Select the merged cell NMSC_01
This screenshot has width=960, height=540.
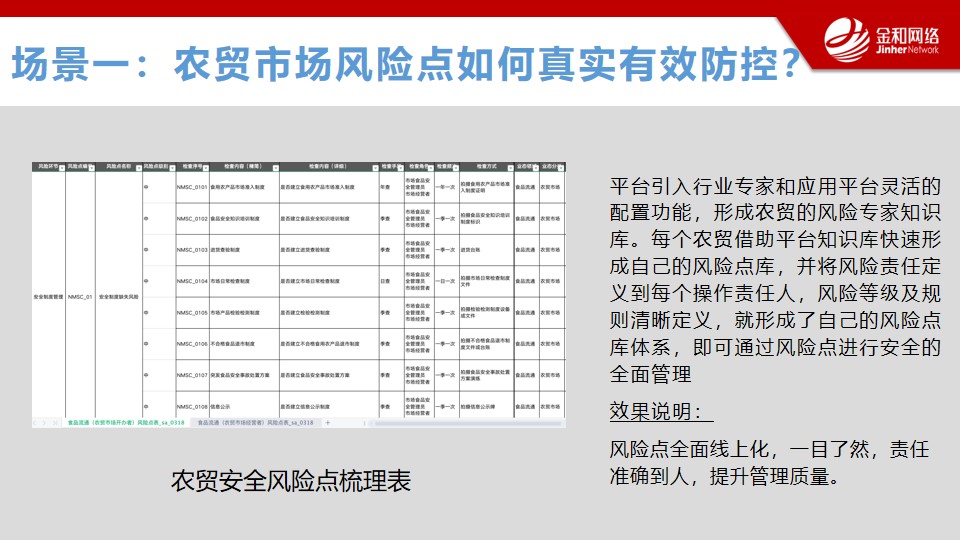[x=80, y=296]
